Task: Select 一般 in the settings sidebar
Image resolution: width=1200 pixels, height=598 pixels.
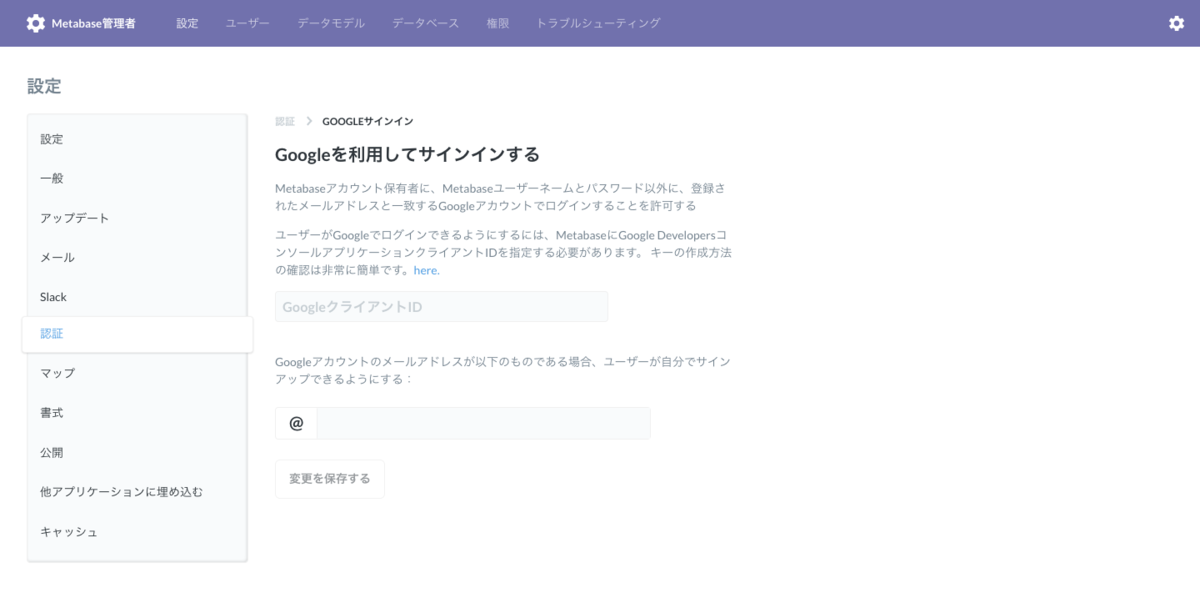Action: (x=137, y=178)
